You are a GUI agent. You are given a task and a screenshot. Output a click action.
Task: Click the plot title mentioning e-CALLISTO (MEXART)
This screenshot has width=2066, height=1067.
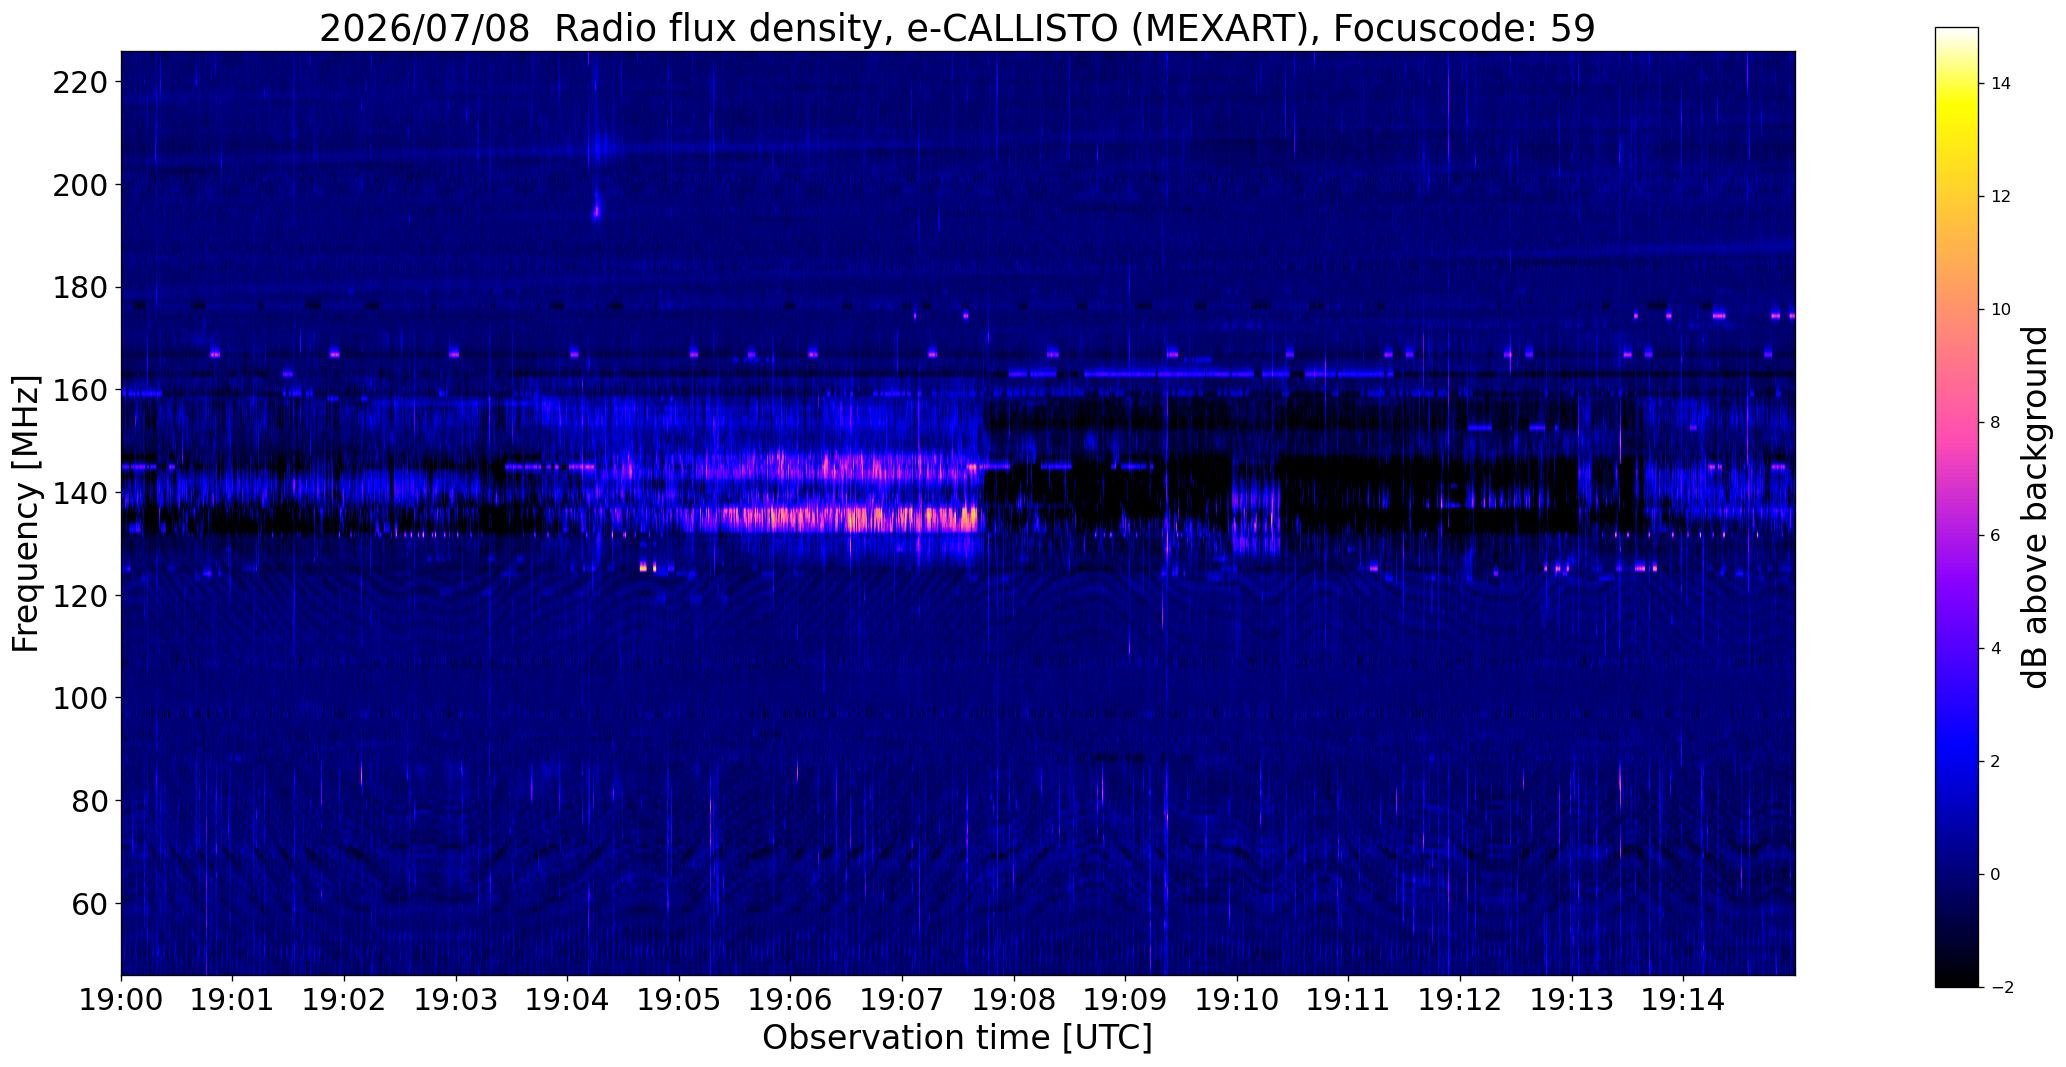(x=957, y=29)
